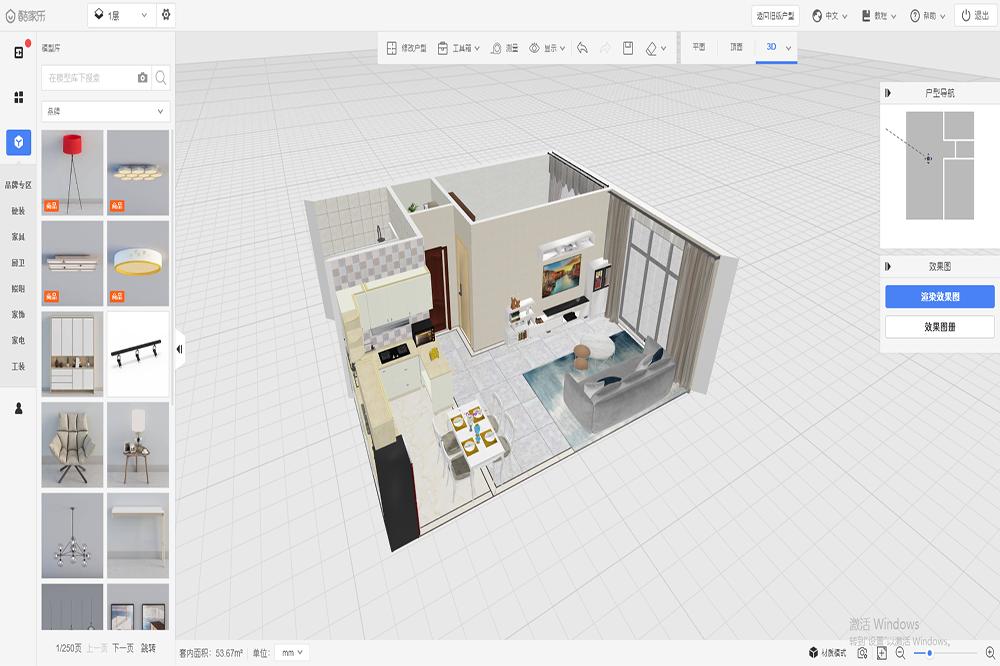Screen dimensions: 1000x666
Task: Select the 3D view tab
Action: click(772, 47)
